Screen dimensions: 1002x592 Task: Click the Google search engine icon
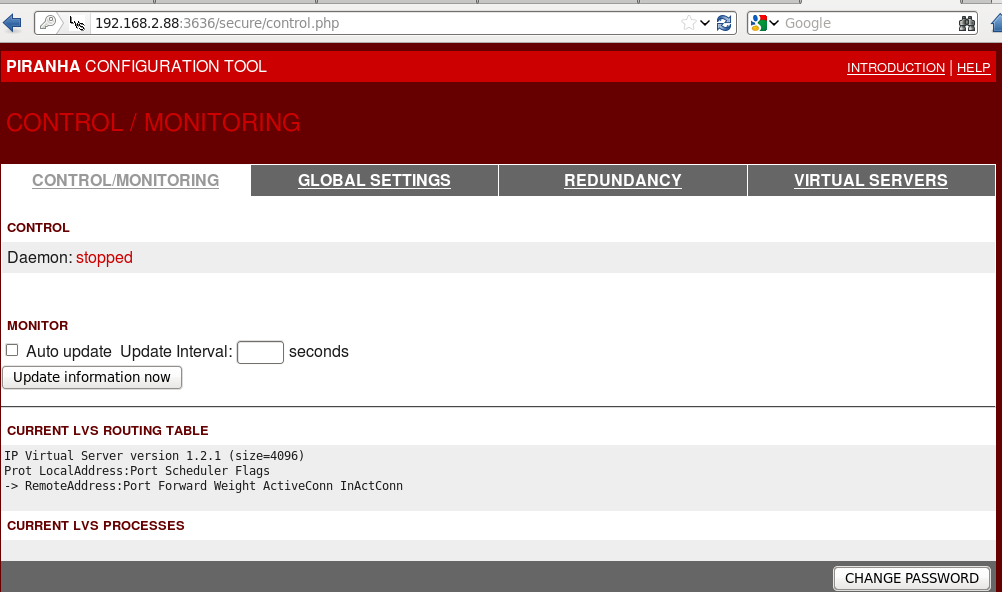pos(759,23)
